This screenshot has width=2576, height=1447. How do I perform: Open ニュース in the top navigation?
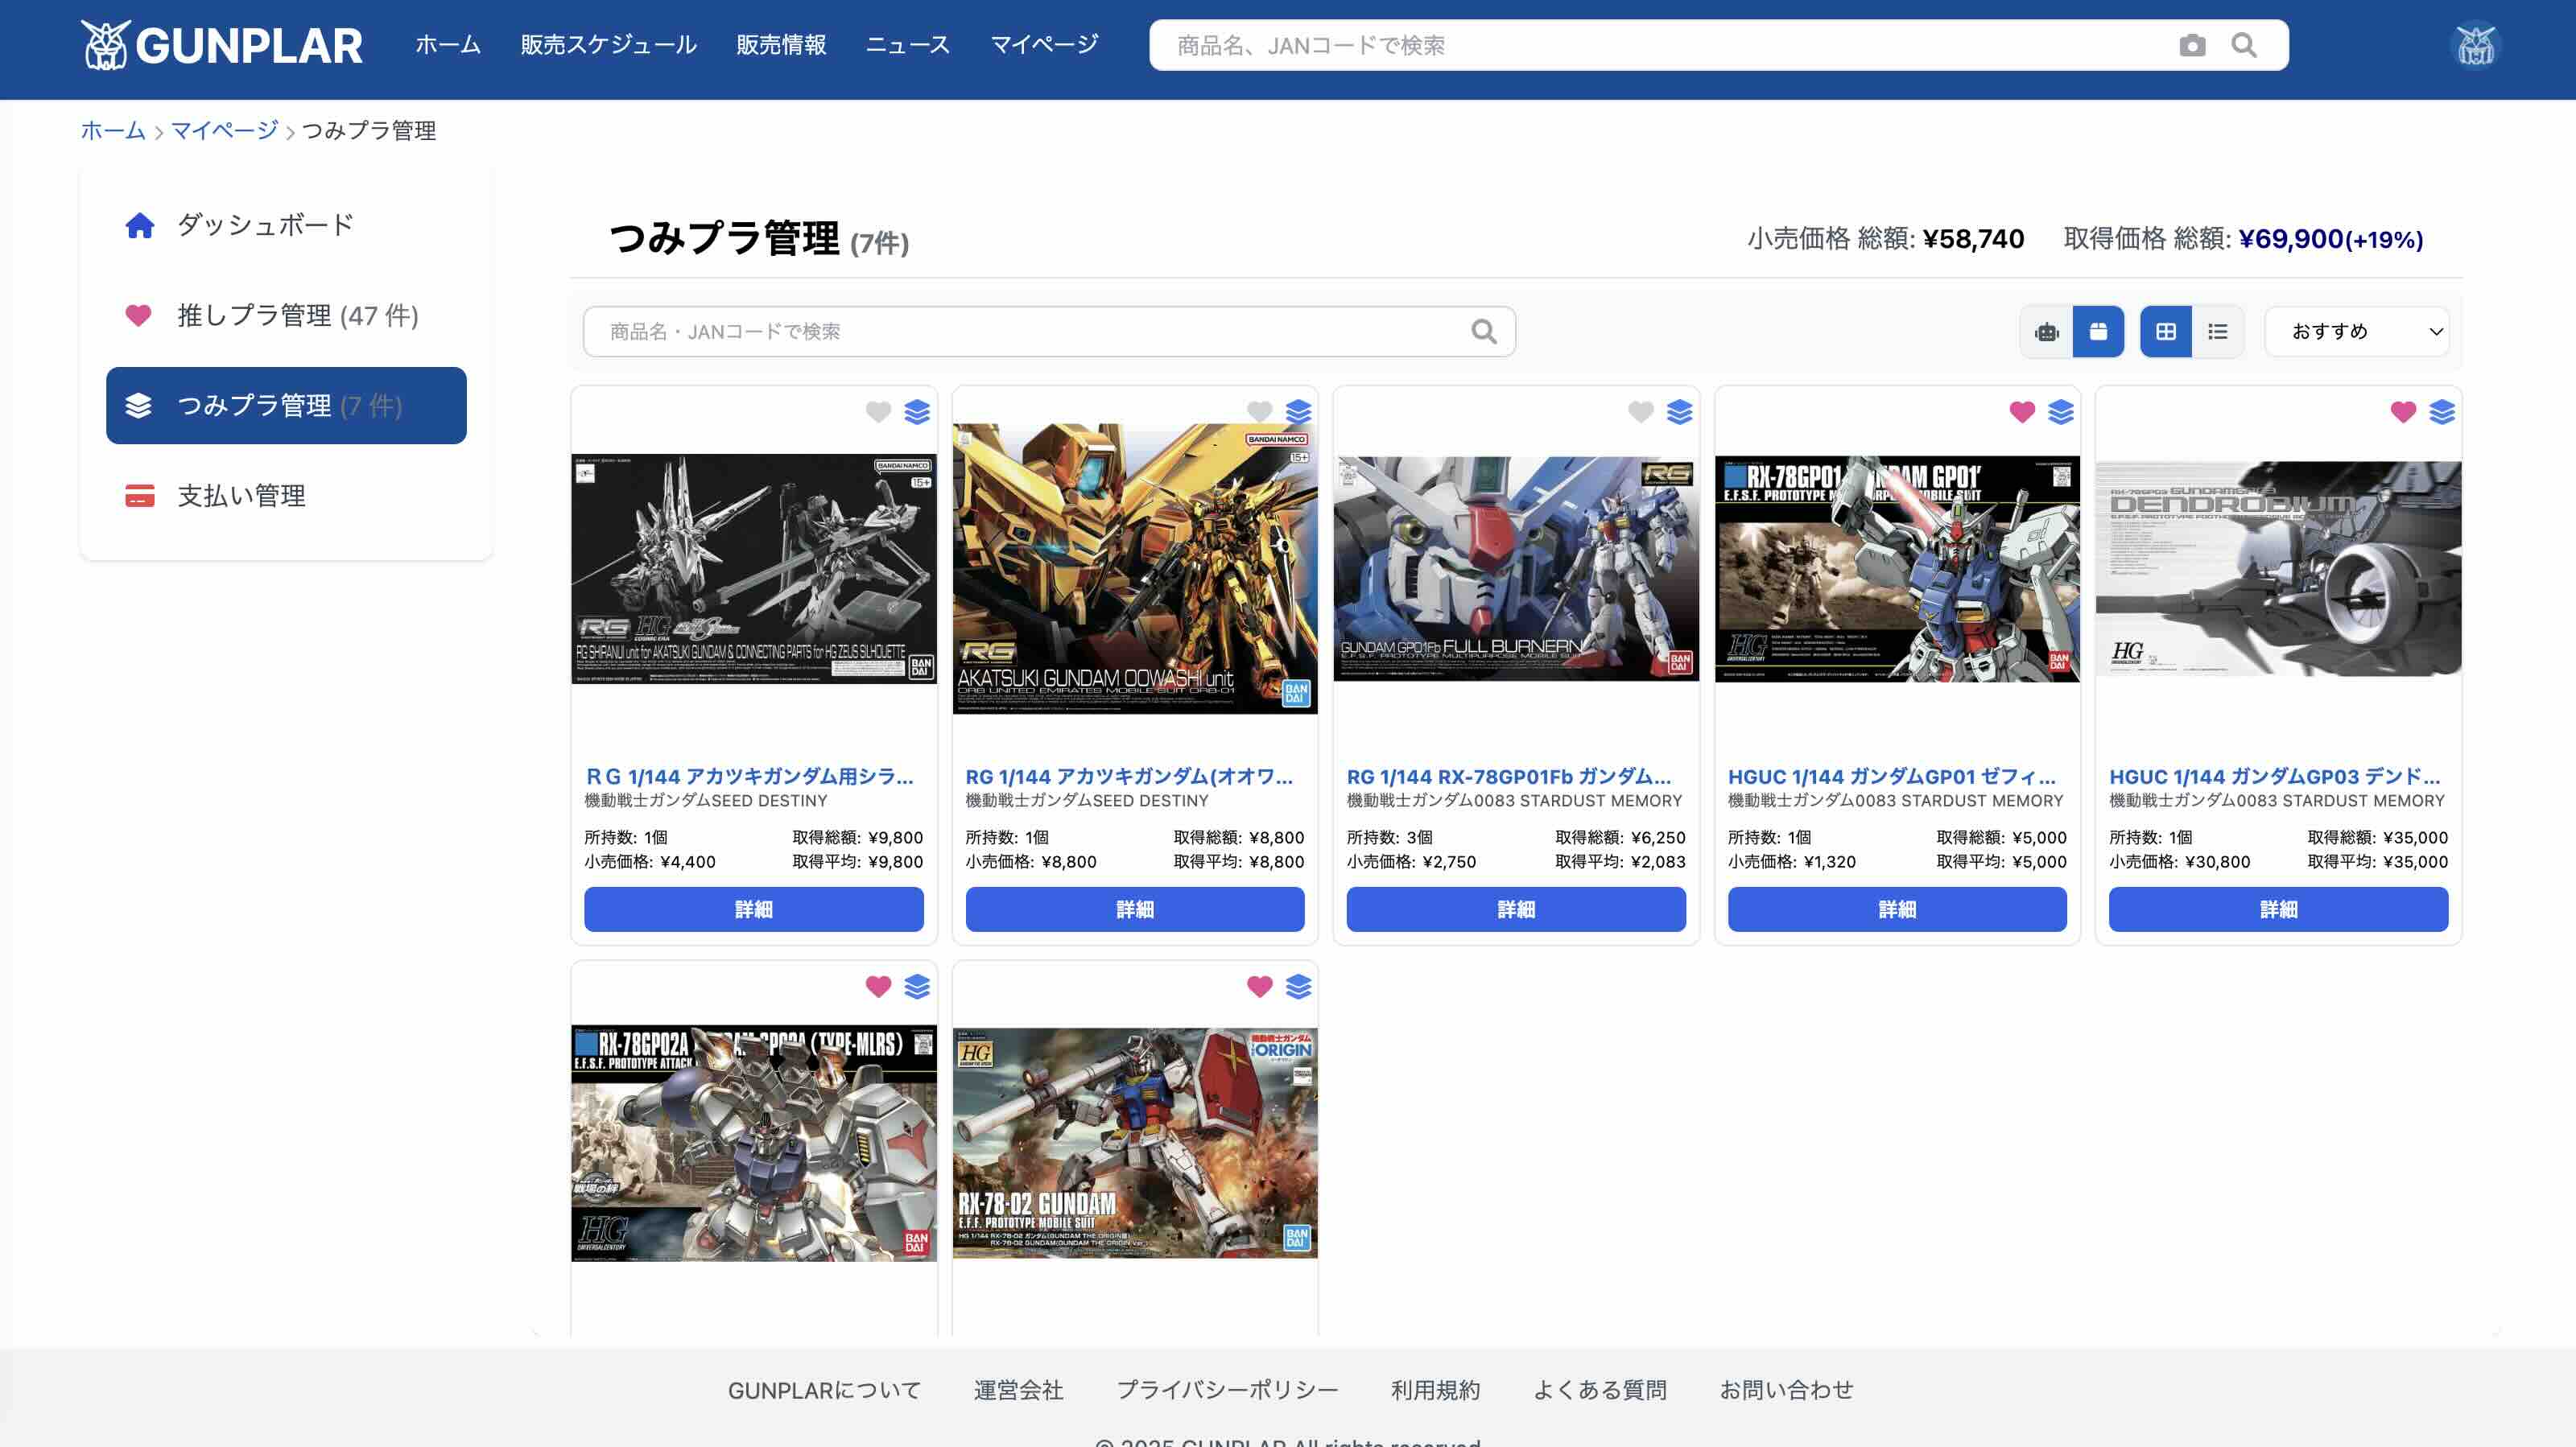tap(908, 45)
